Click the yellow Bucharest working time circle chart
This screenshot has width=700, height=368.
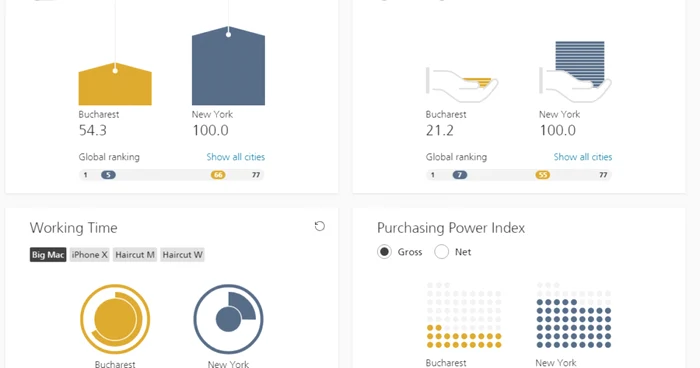[115, 319]
